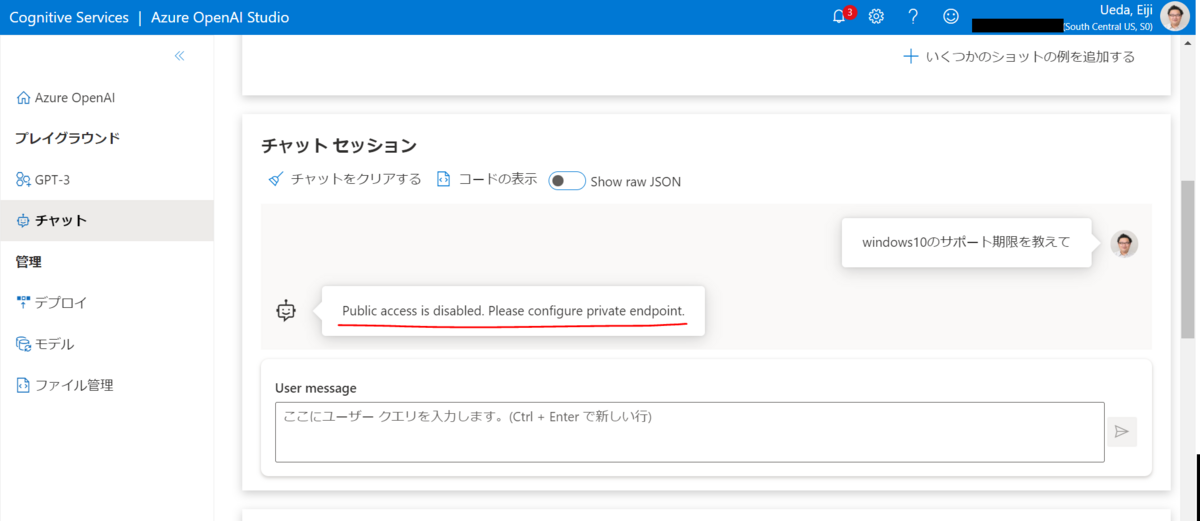Click the cube icon beside モデル

(23, 343)
